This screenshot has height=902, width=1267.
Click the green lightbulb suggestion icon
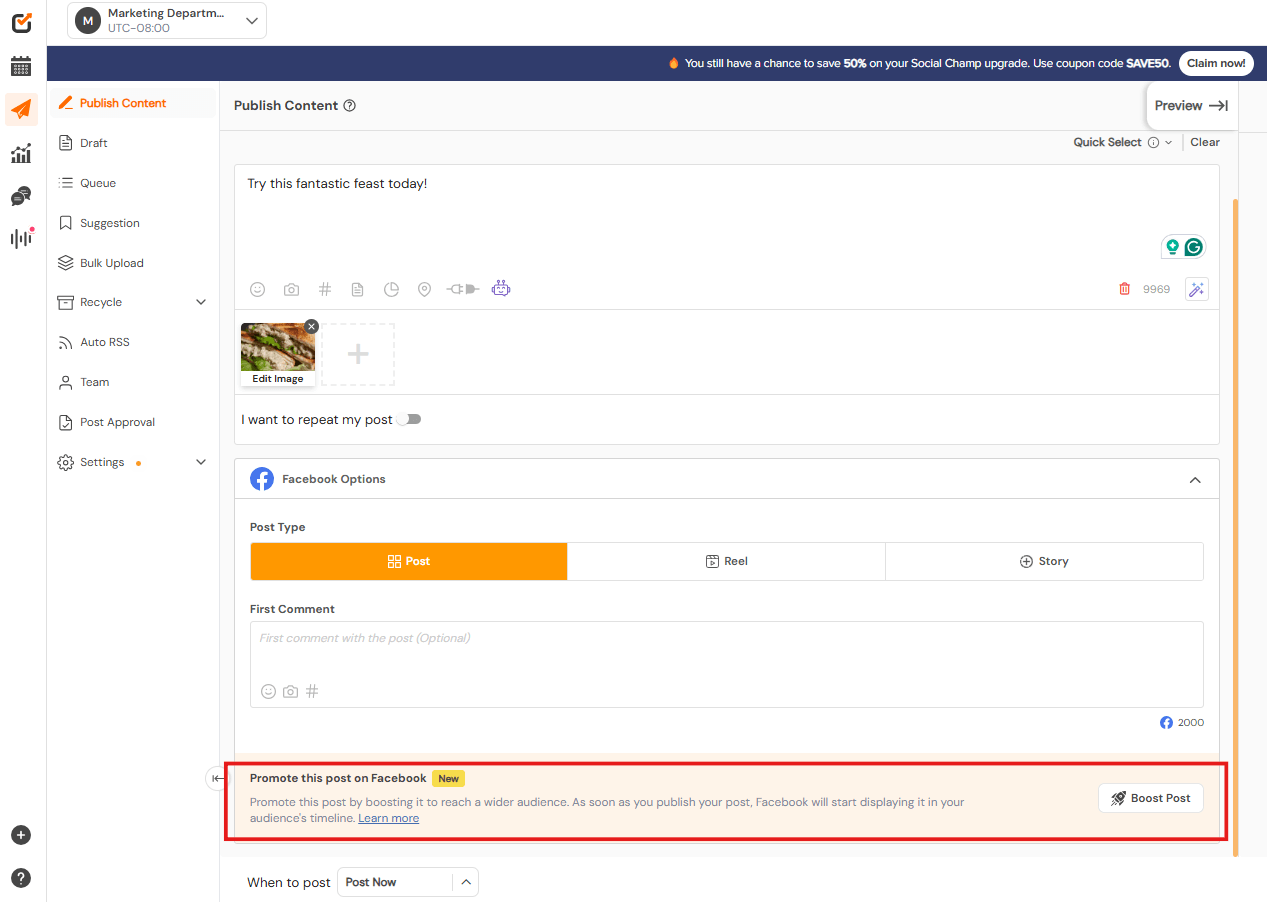click(1173, 247)
